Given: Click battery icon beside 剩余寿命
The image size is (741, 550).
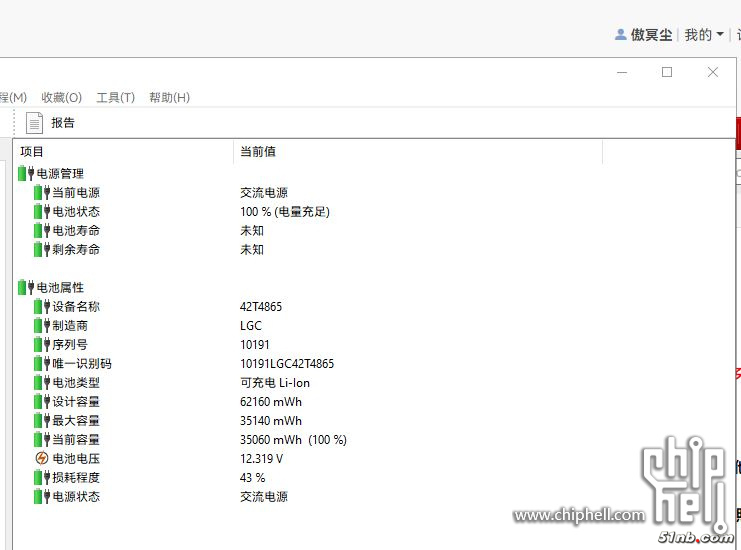Looking at the screenshot, I should (42, 249).
